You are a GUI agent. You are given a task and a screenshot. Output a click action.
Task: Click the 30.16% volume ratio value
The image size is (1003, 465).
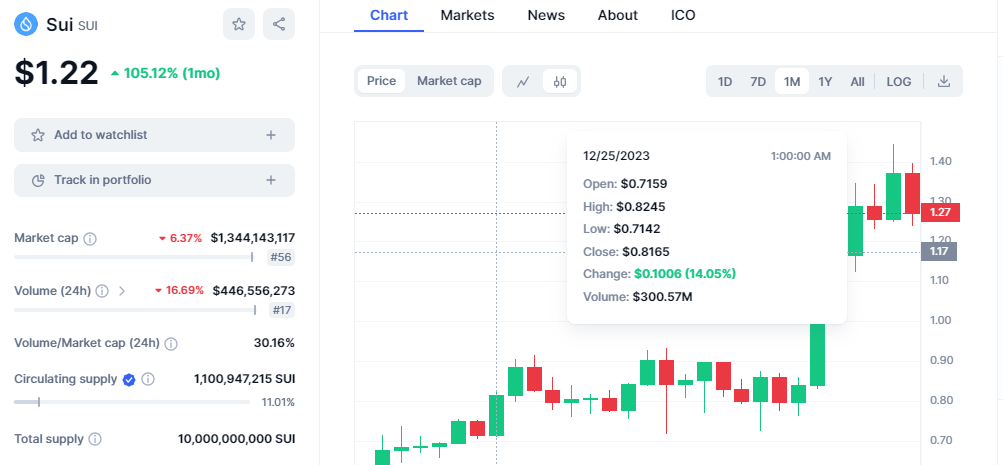[274, 343]
